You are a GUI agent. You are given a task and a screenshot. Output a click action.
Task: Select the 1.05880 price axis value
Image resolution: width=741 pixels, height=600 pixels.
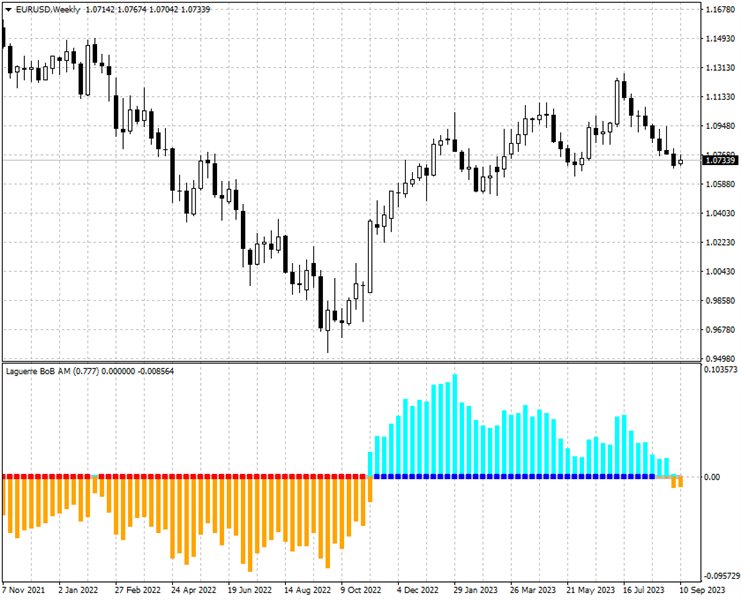tap(721, 184)
